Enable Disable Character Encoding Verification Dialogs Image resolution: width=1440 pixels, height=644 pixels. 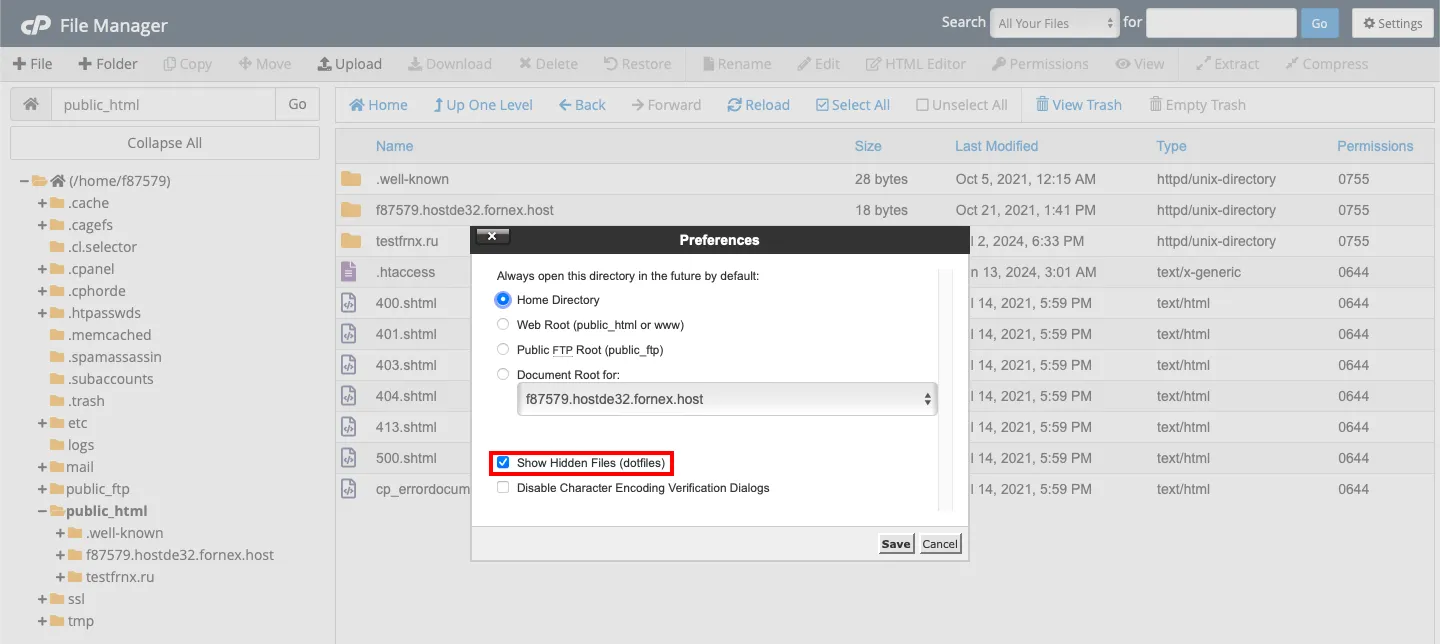click(503, 488)
